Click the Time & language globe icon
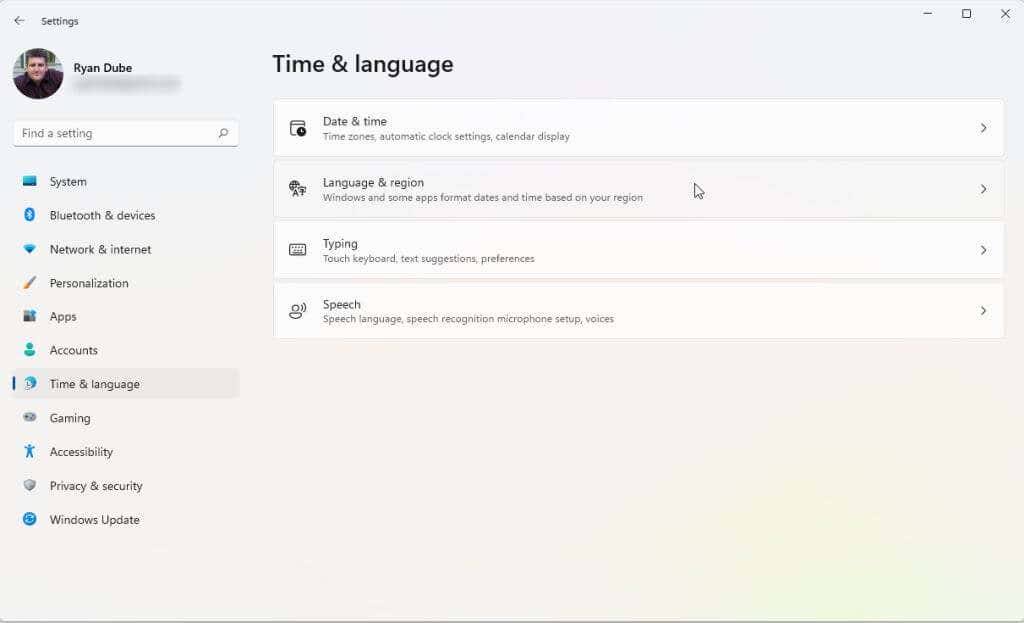 (29, 384)
